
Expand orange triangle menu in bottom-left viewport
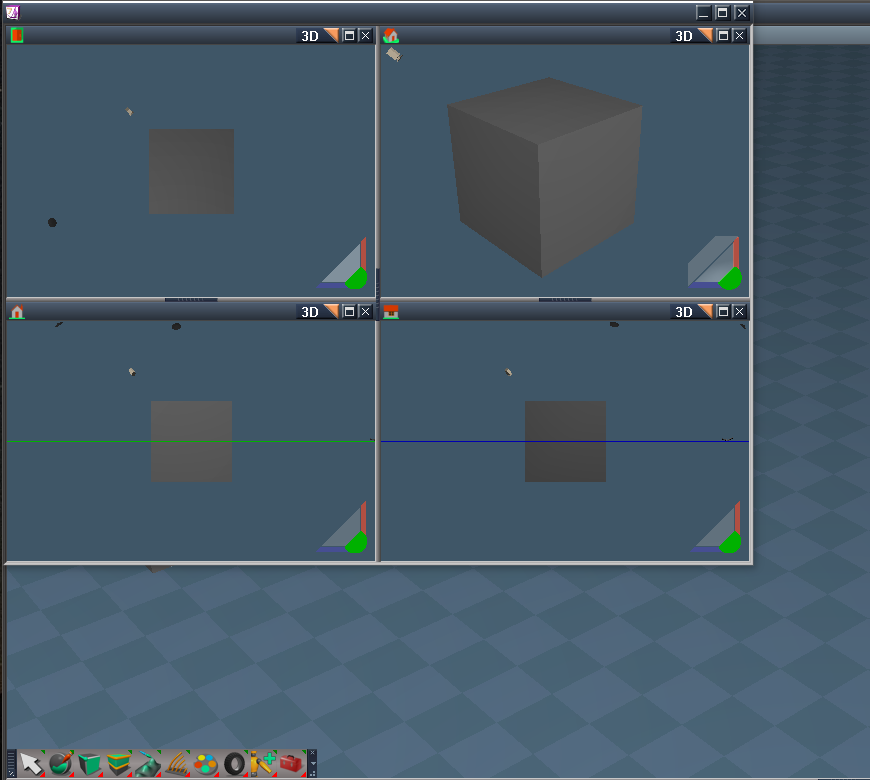click(331, 311)
